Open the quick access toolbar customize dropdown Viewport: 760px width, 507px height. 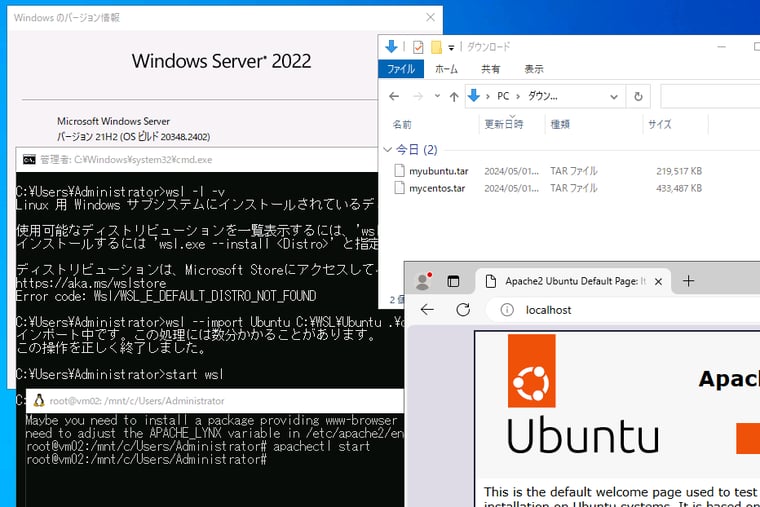[451, 48]
